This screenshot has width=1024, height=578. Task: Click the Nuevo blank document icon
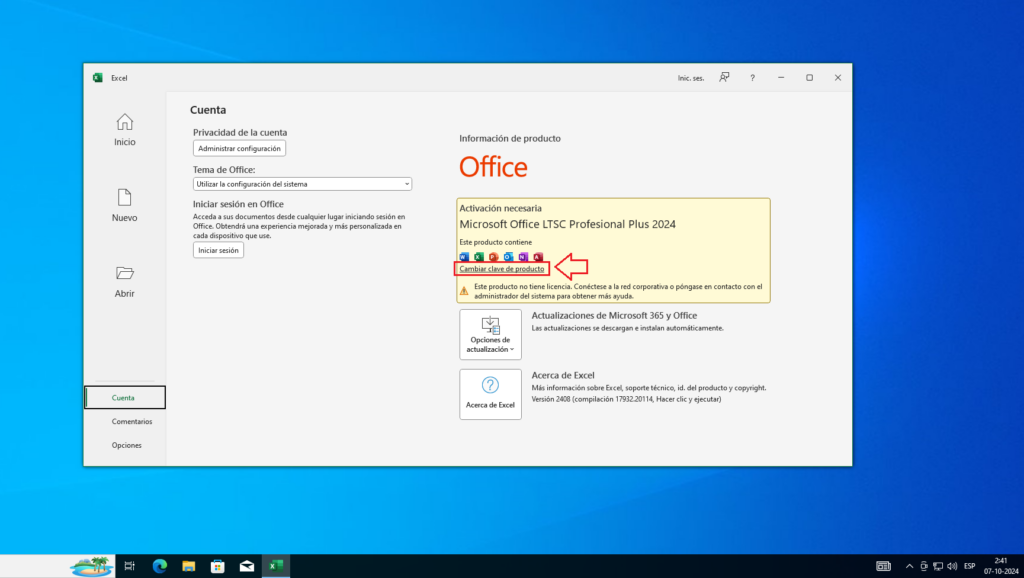[124, 198]
